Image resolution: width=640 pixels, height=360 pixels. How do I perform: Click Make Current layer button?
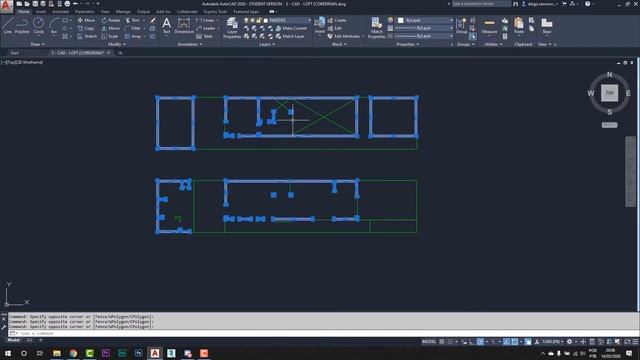click(291, 28)
